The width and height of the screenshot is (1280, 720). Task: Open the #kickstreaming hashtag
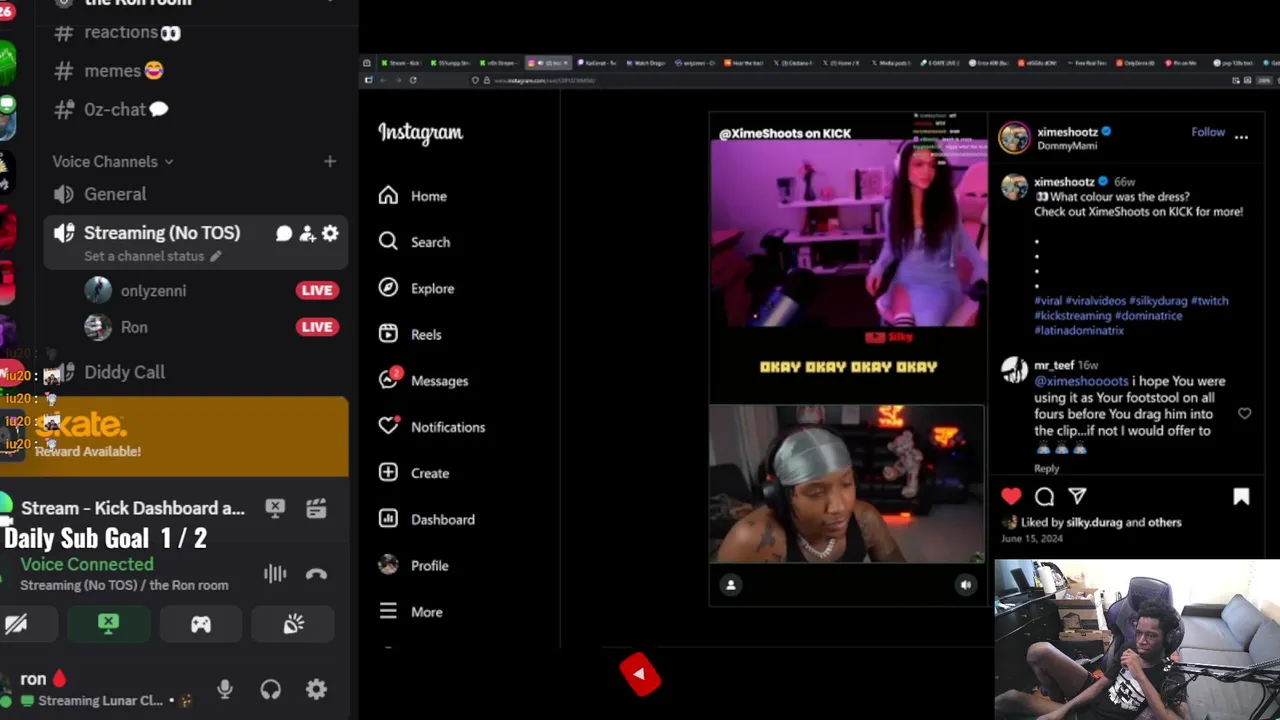pyautogui.click(x=1073, y=315)
